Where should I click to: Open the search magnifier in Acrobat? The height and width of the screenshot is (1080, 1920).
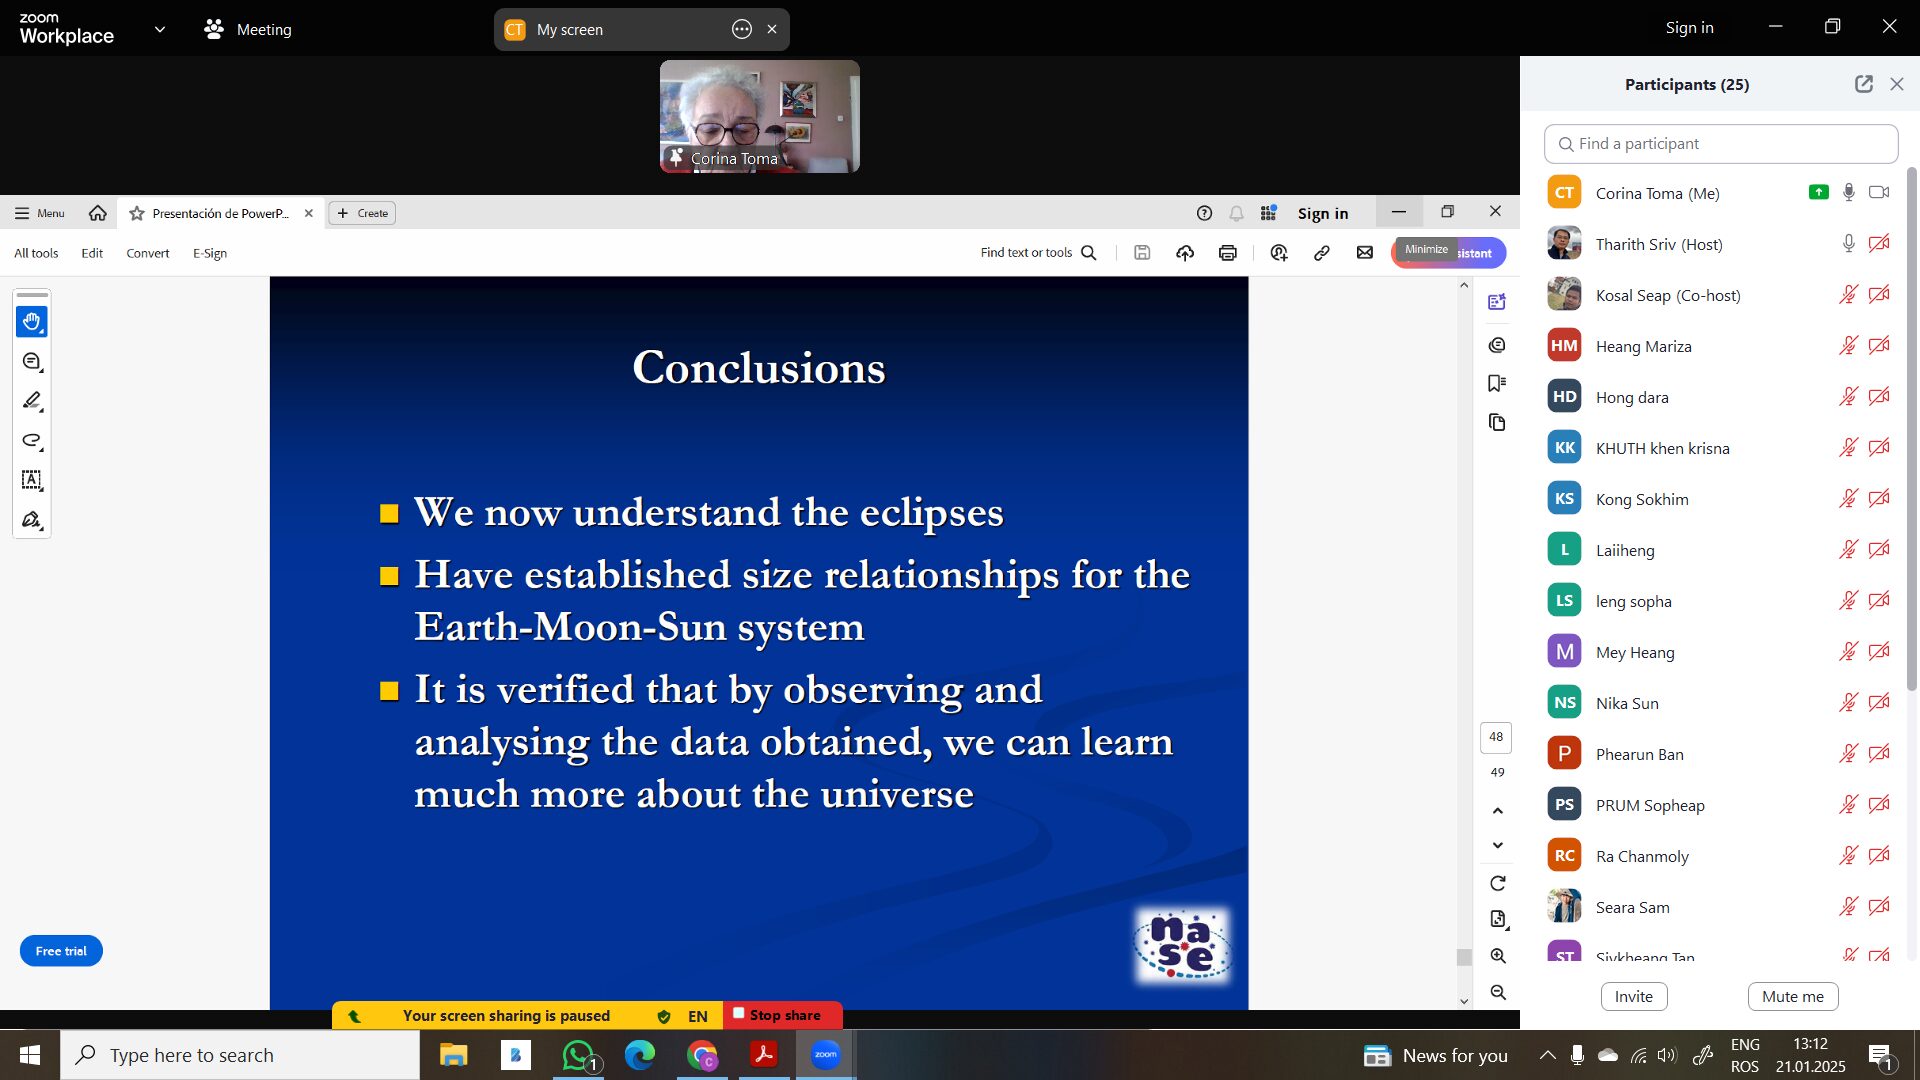pyautogui.click(x=1089, y=253)
